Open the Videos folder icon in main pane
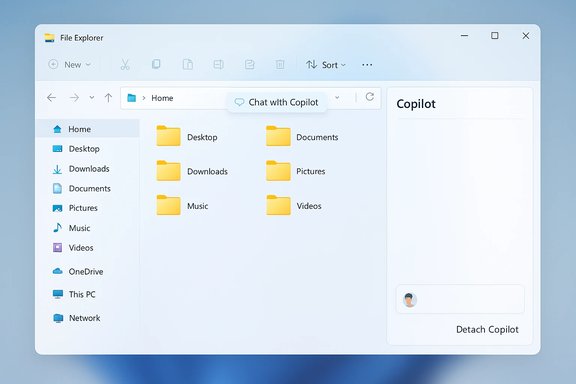576x384 pixels. tap(278, 205)
